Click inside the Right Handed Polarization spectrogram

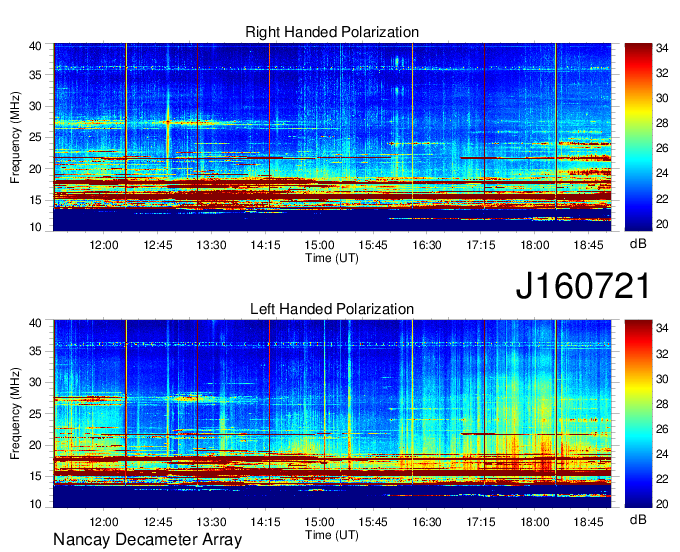(x=332, y=137)
